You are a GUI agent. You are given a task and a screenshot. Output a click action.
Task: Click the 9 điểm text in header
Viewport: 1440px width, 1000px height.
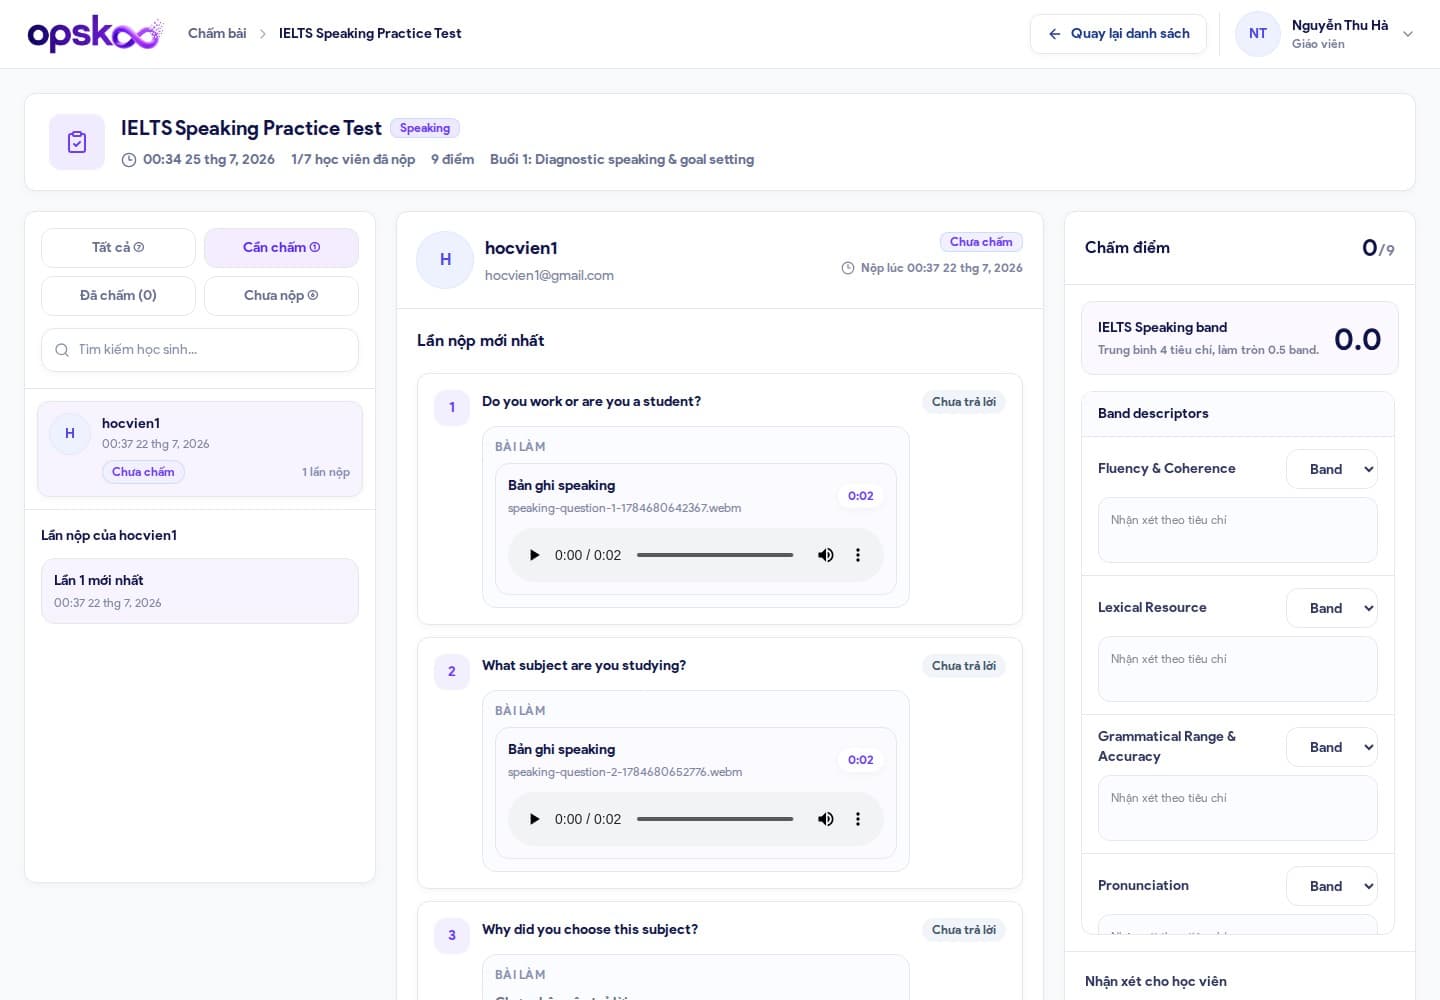pyautogui.click(x=453, y=160)
